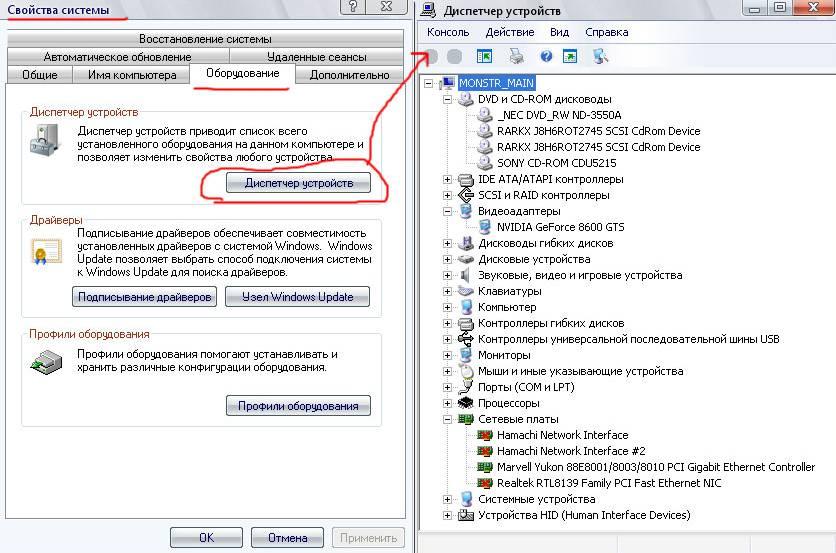Open the Вид menu

point(559,32)
